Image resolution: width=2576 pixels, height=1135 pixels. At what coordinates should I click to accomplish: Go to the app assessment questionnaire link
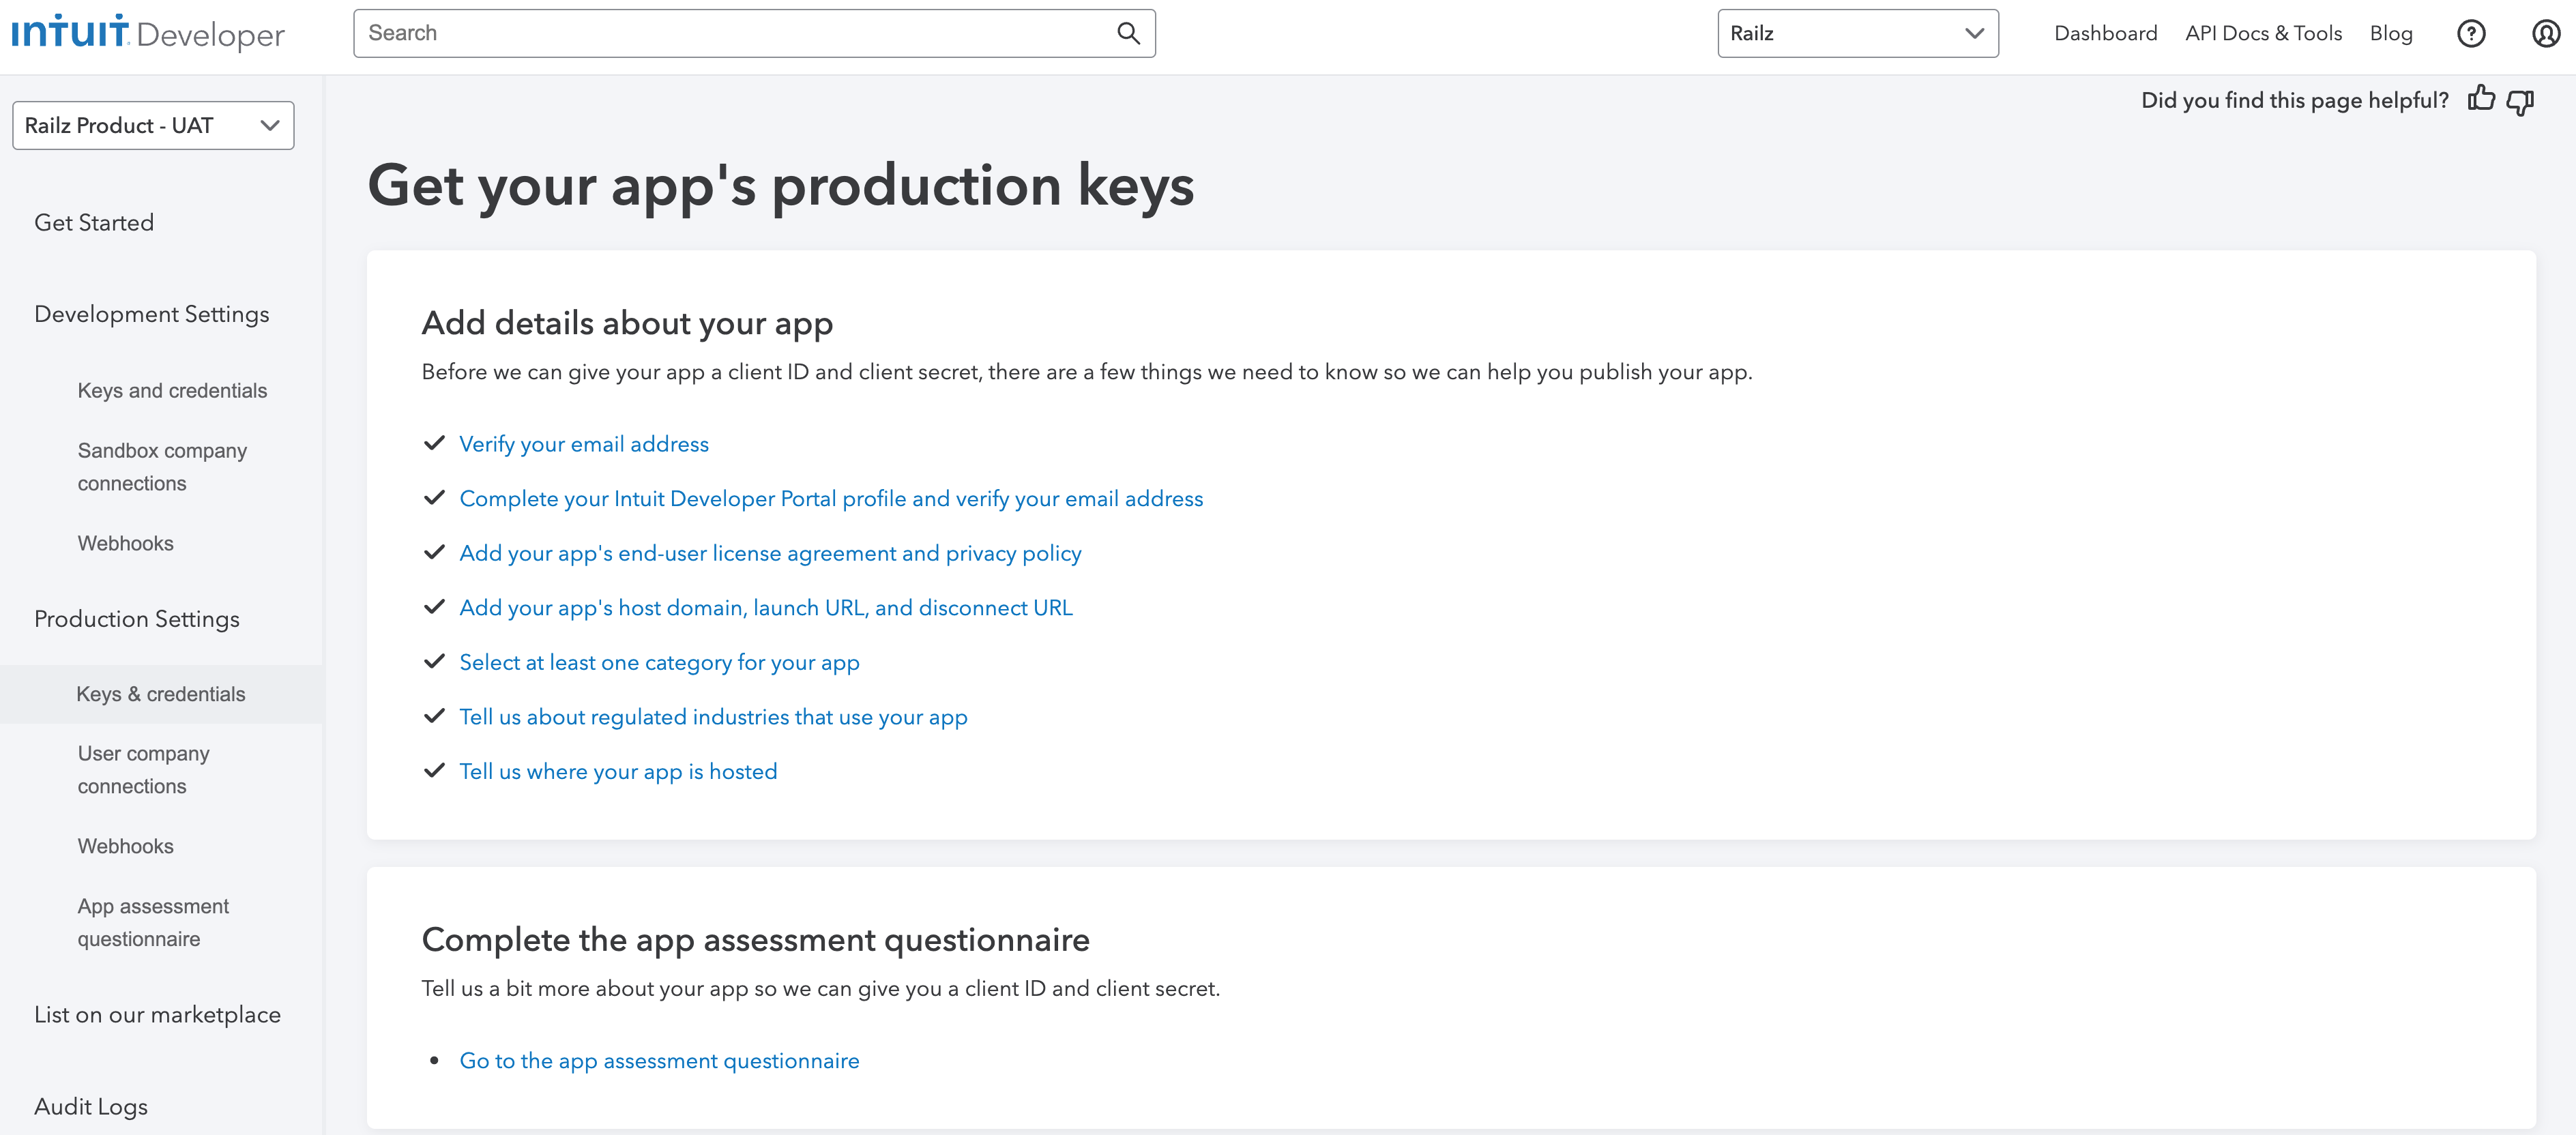pyautogui.click(x=659, y=1061)
